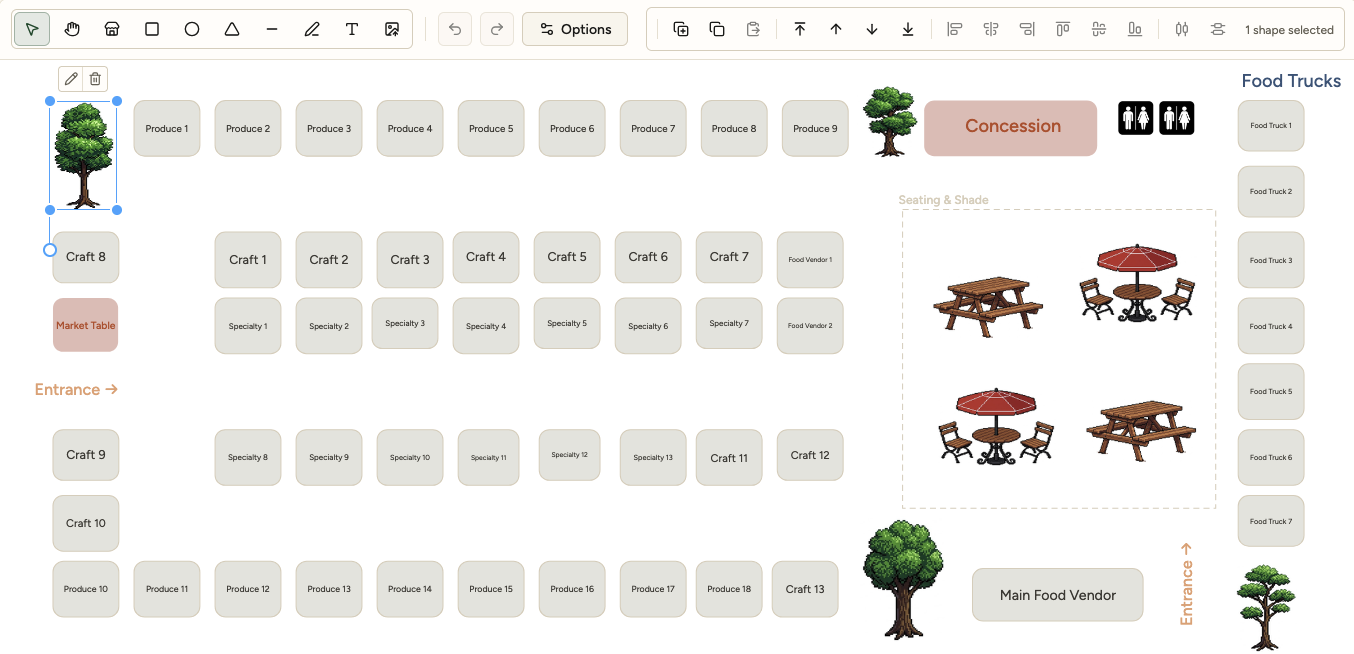Viewport: 1354px width, 654px height.
Task: Select the Craft 10 booth
Action: pos(86,523)
